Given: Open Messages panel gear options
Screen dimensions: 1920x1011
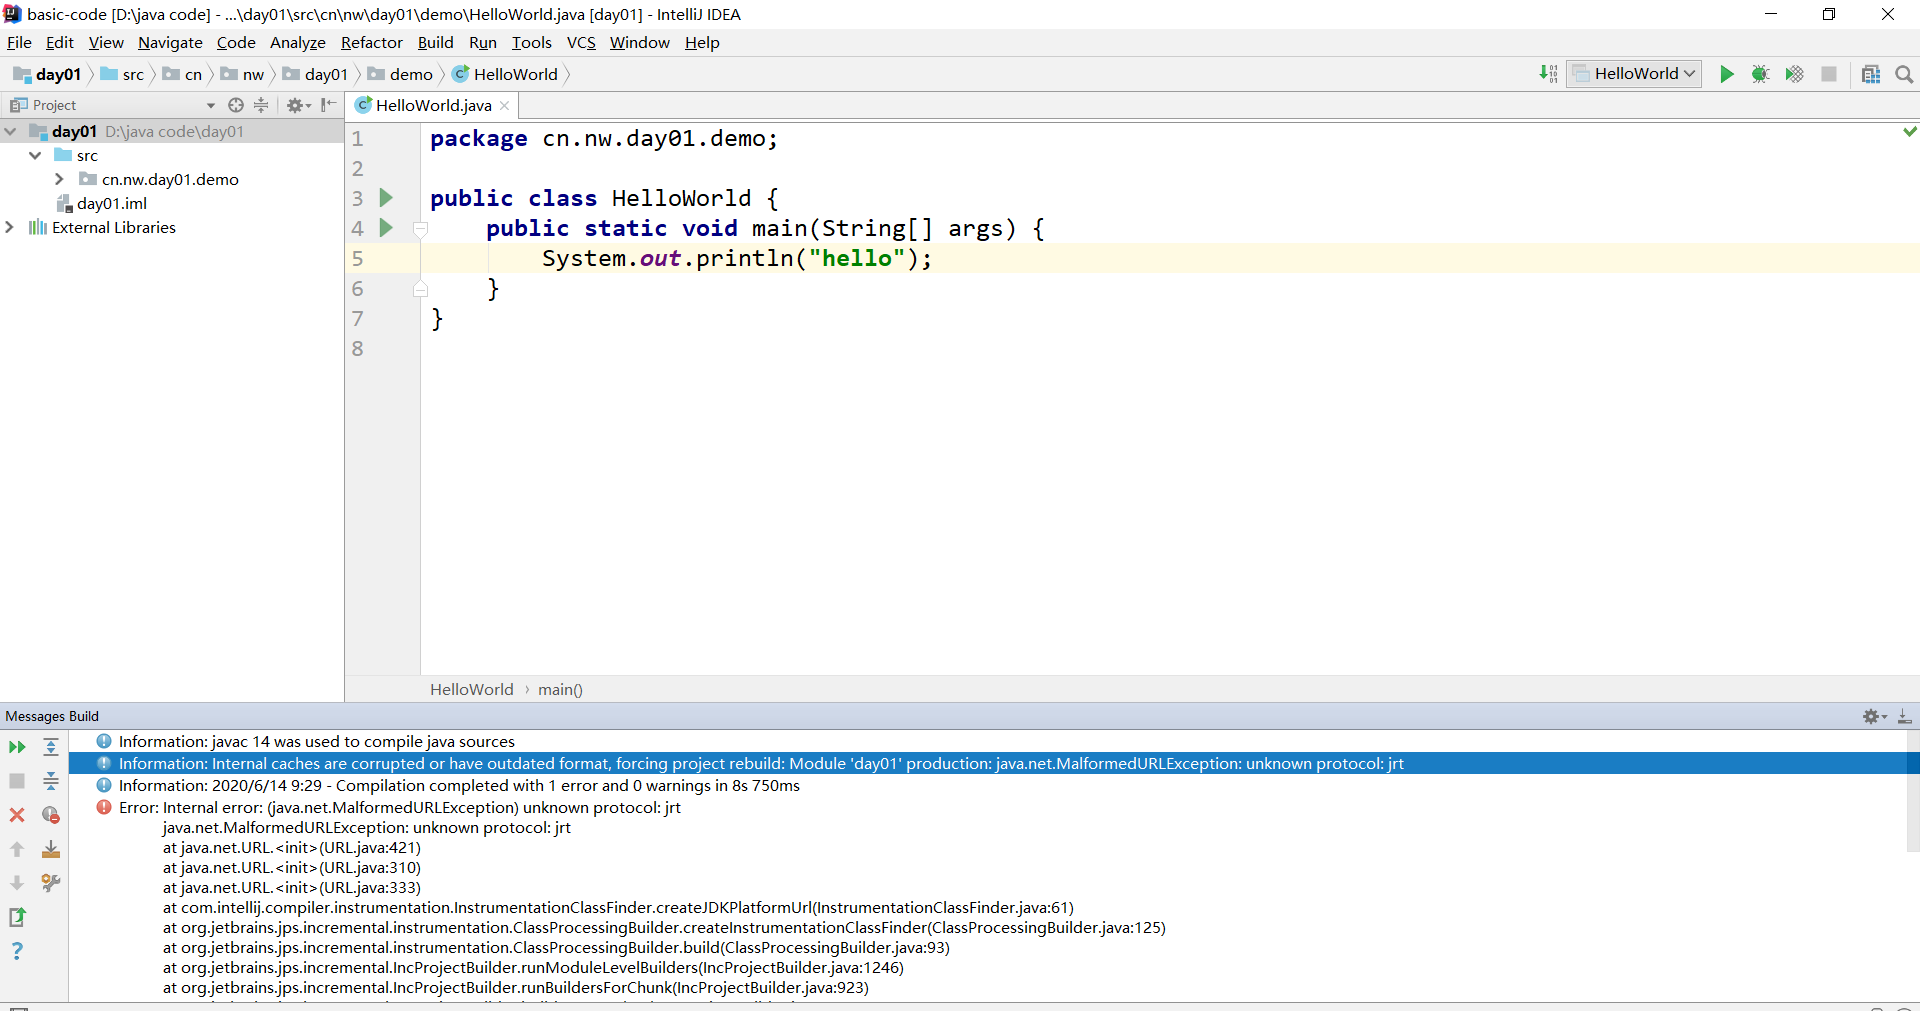Looking at the screenshot, I should [x=1874, y=716].
